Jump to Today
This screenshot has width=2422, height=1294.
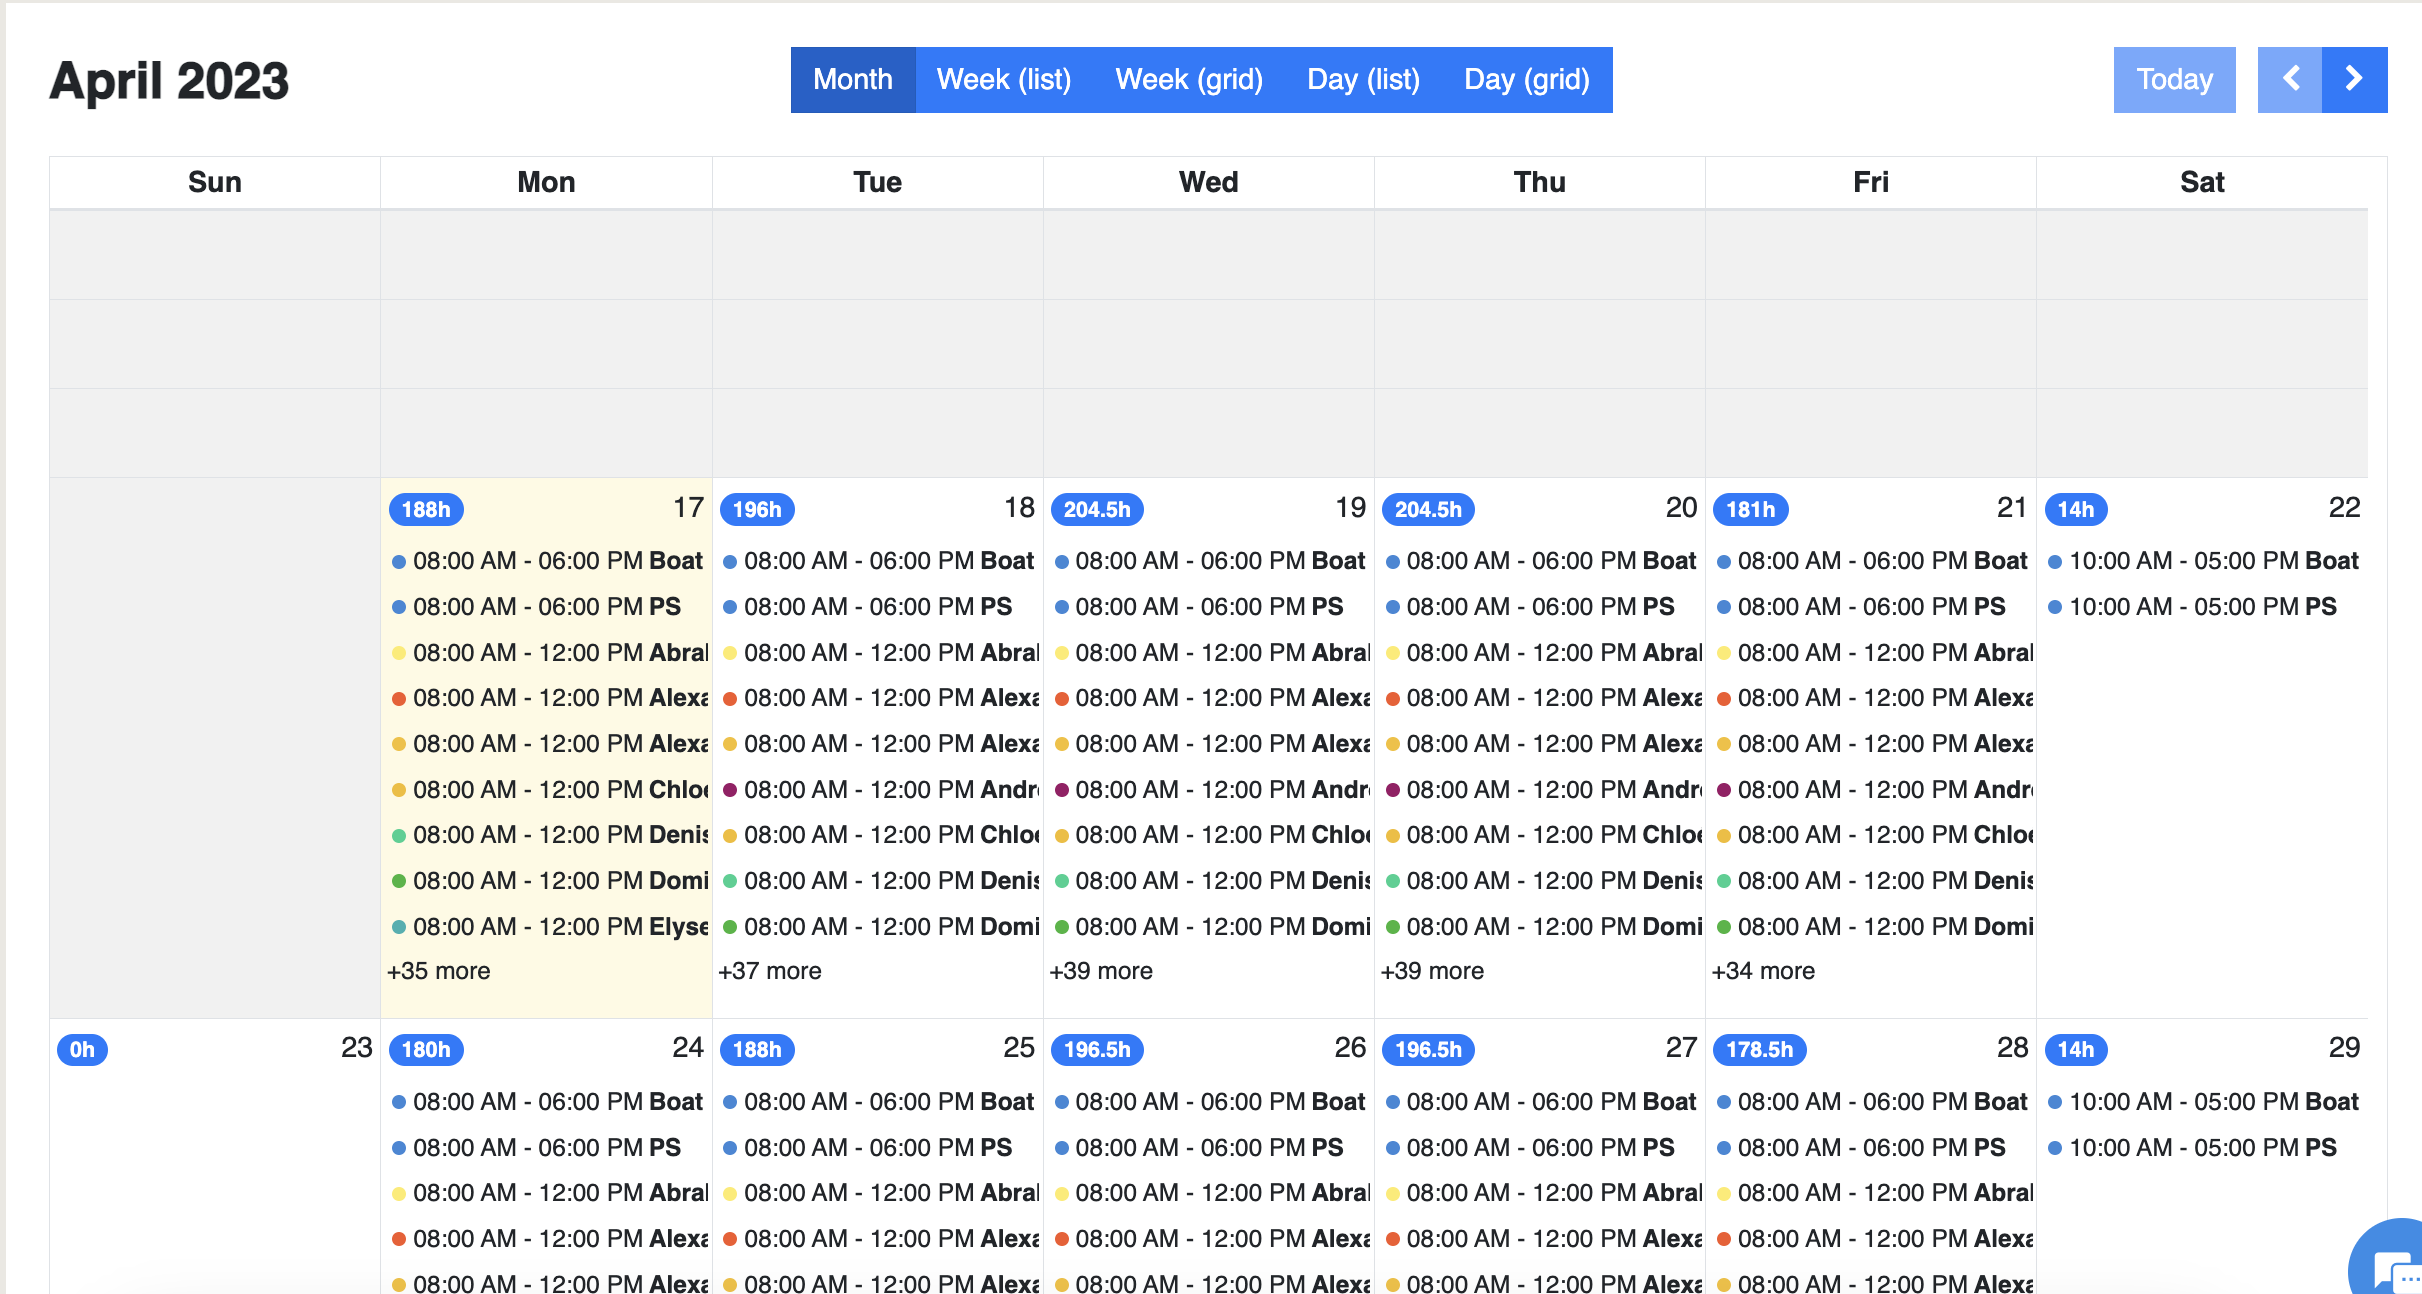coord(2175,79)
